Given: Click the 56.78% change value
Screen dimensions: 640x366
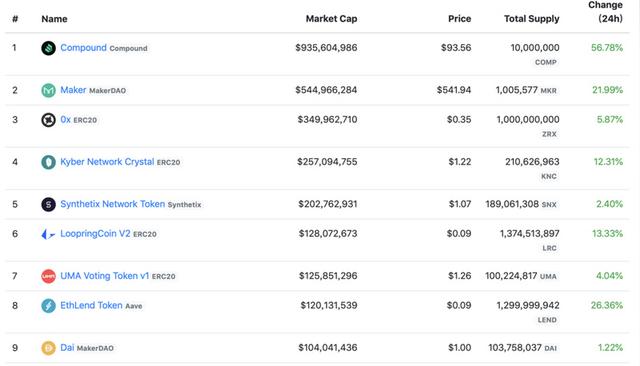Looking at the screenshot, I should tap(607, 48).
